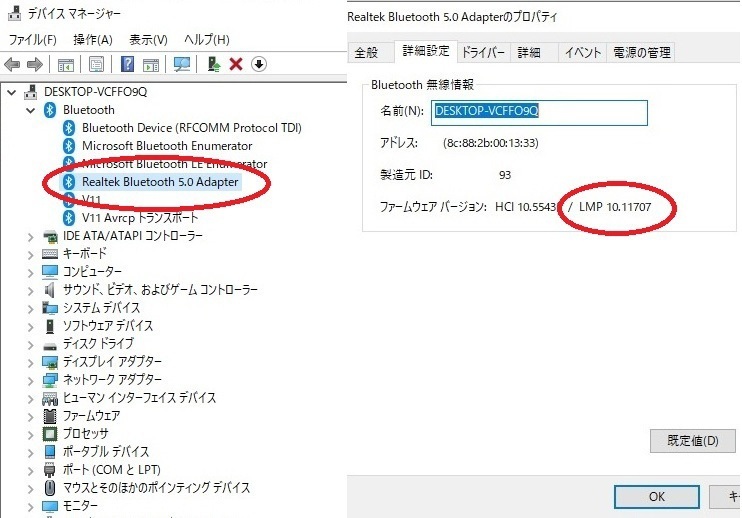Click the firmware text HCI 10.5543
The image size is (742, 518).
click(525, 207)
